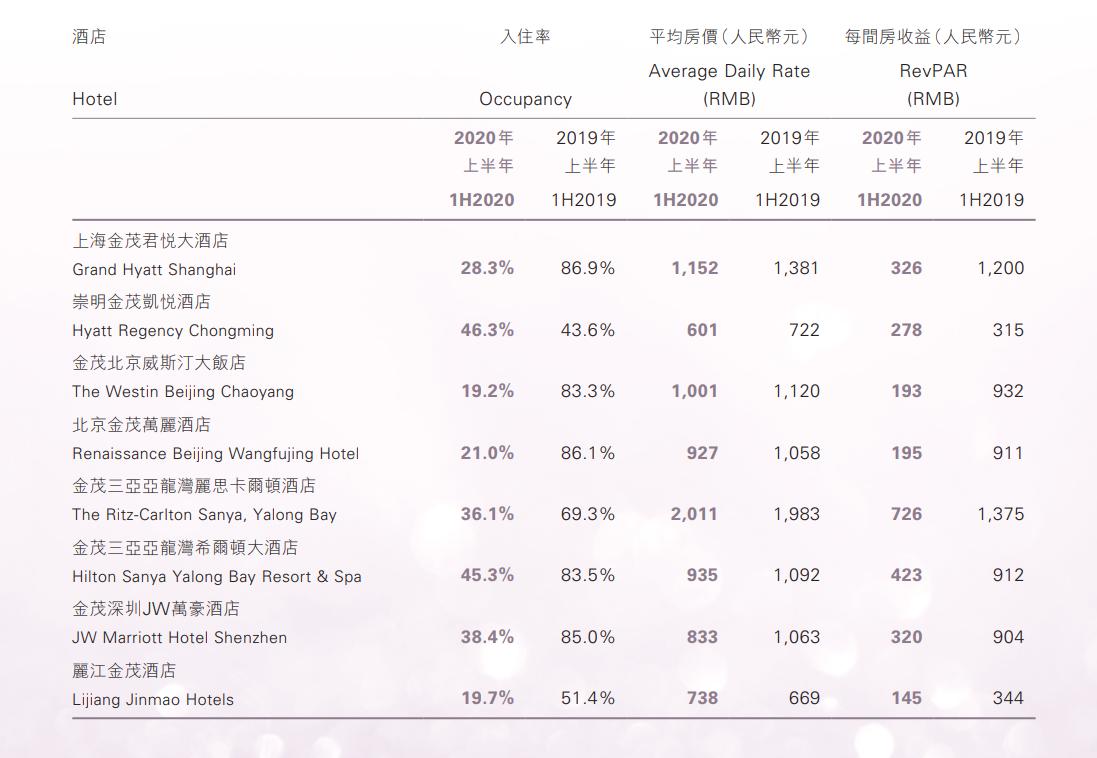
Task: Click the "每間房收益(人民幣元)" header
Action: tap(933, 36)
